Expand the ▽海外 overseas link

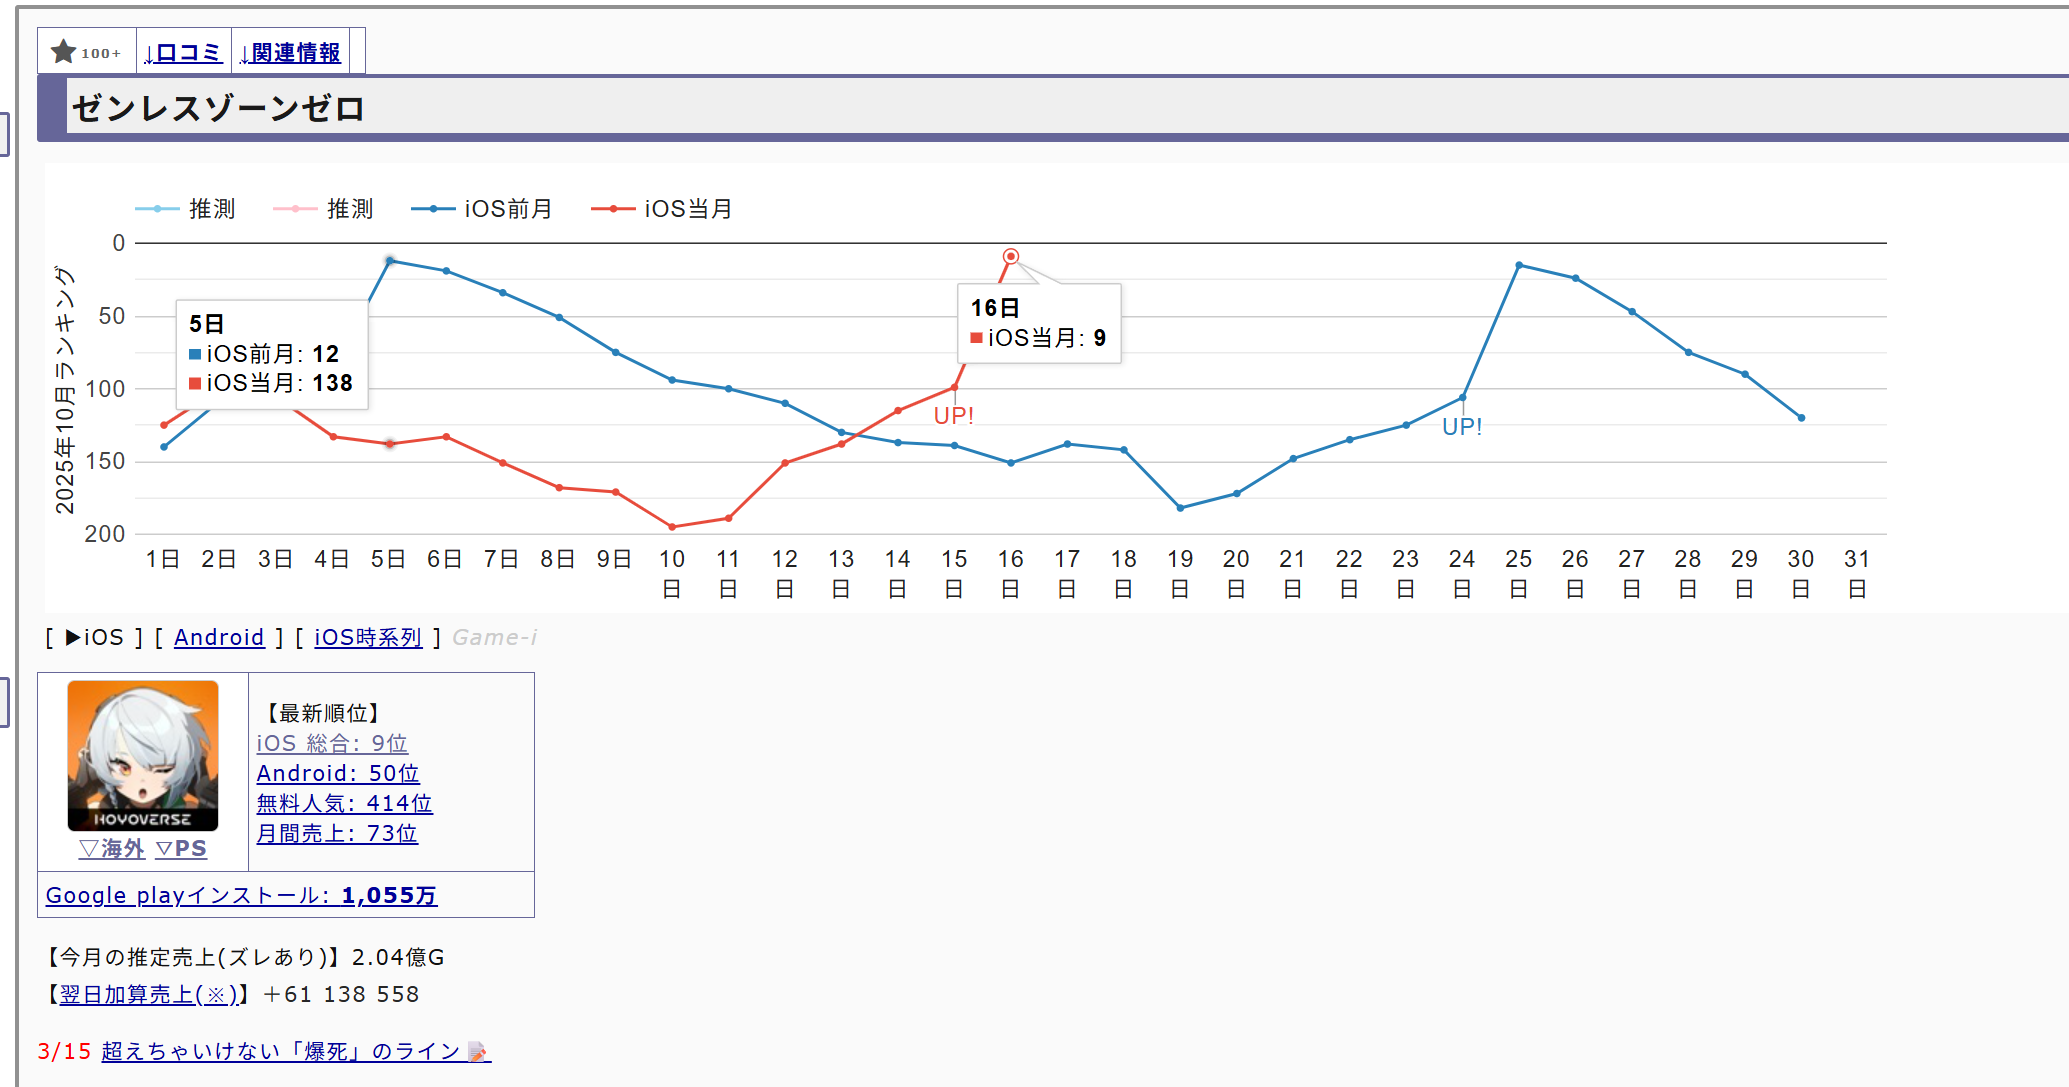(112, 849)
